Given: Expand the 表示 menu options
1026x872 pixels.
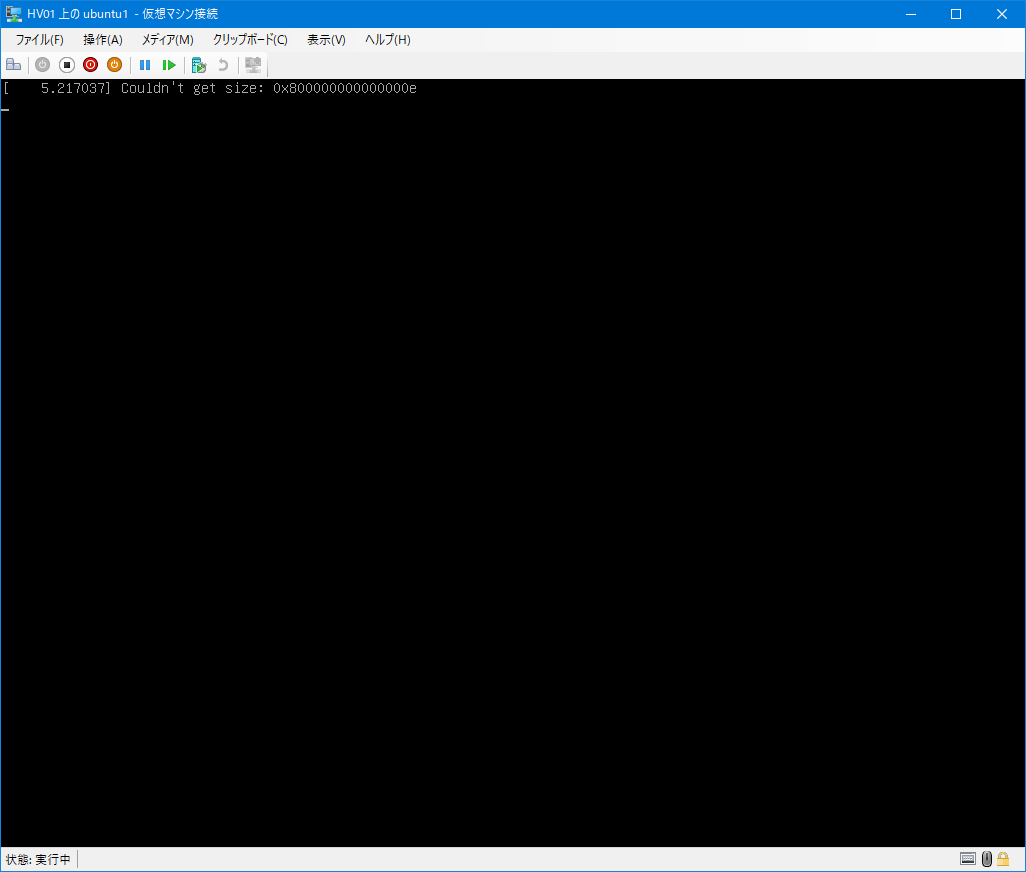Looking at the screenshot, I should [x=323, y=39].
